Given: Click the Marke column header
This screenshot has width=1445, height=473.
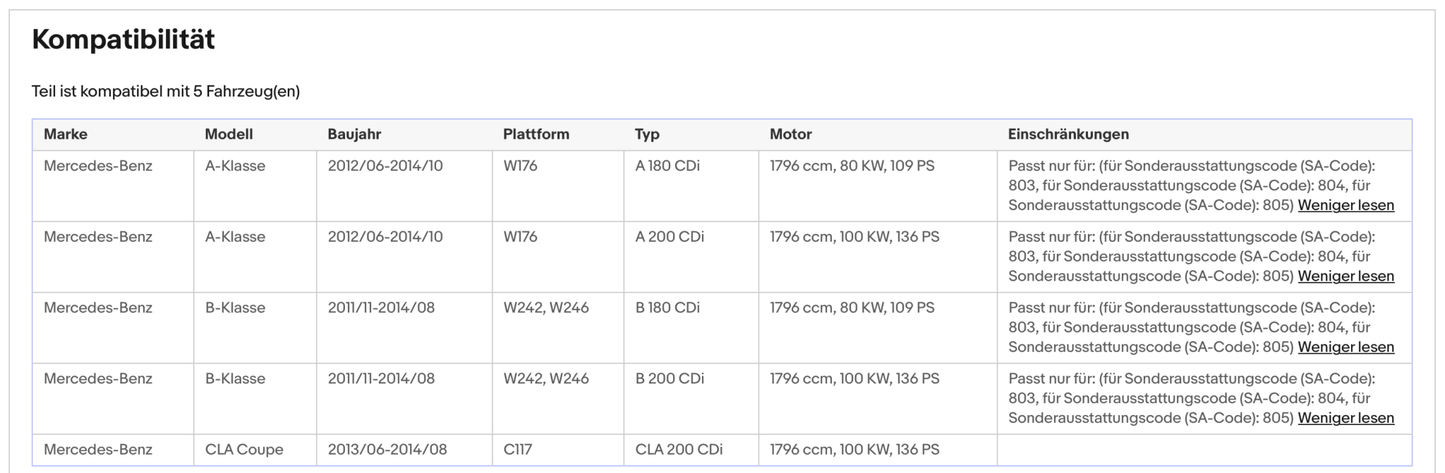Looking at the screenshot, I should pos(66,134).
